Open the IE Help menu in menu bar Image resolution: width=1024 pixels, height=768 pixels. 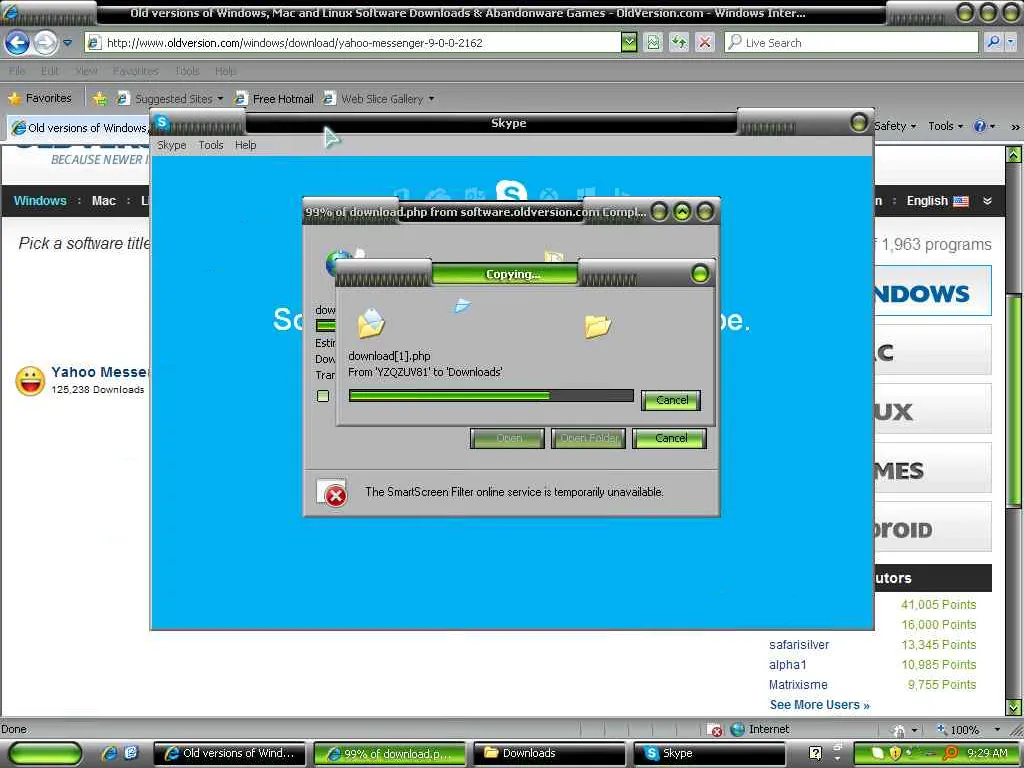click(225, 71)
